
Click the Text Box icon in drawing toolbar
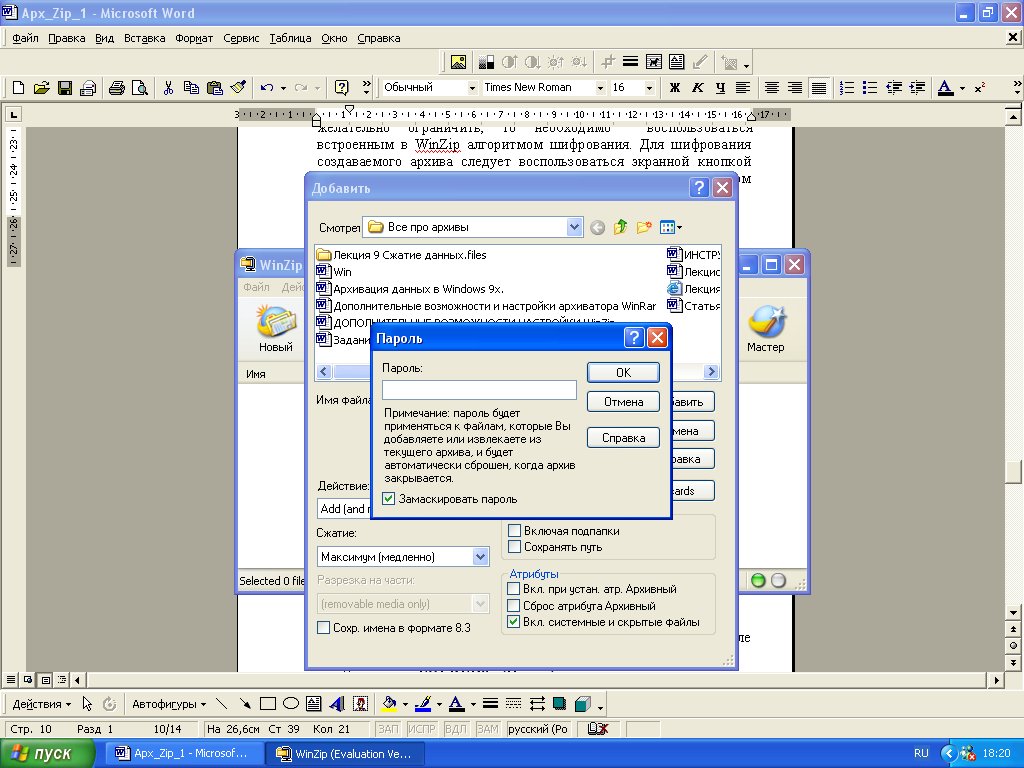click(313, 703)
